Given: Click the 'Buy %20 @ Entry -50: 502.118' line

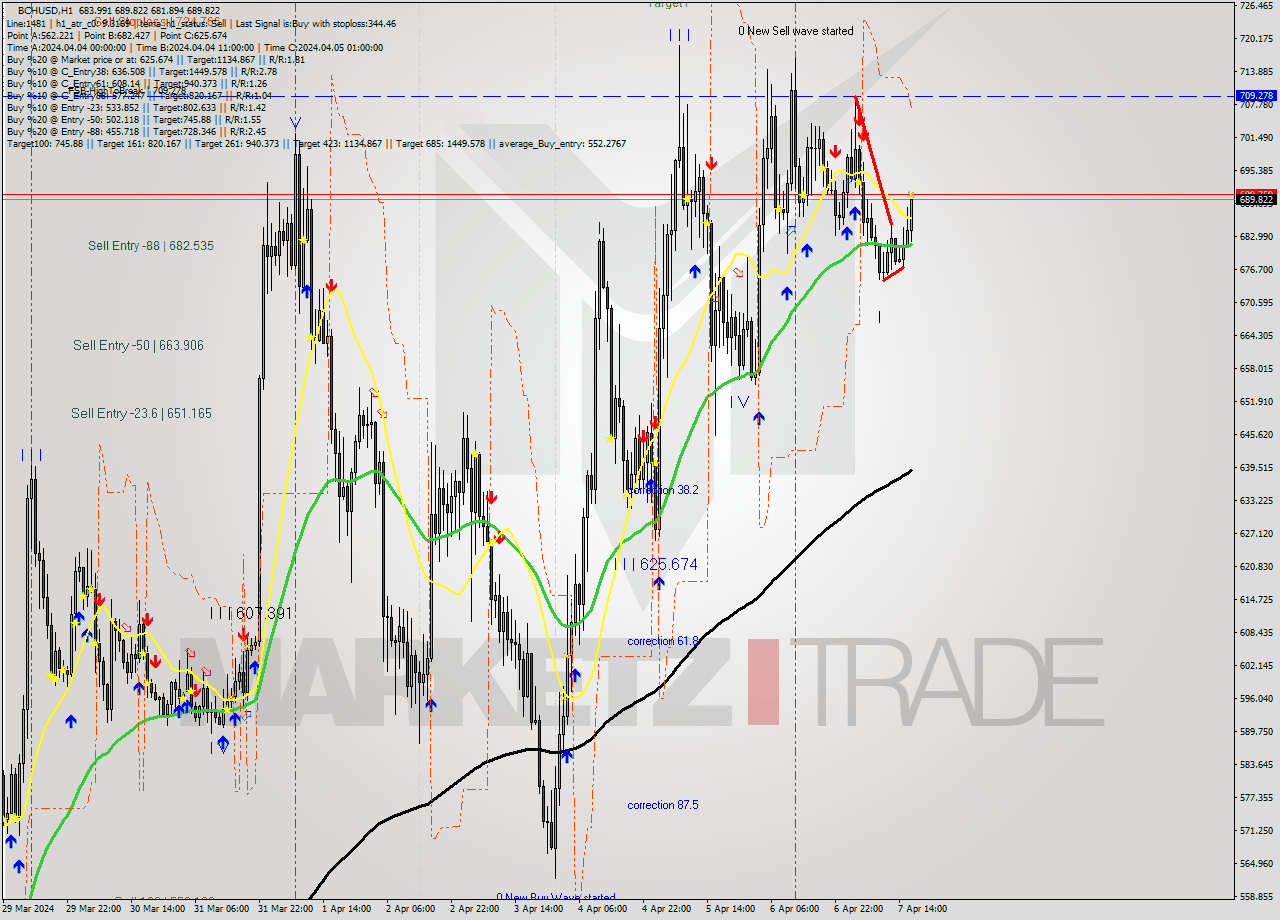Looking at the screenshot, I should [x=136, y=119].
